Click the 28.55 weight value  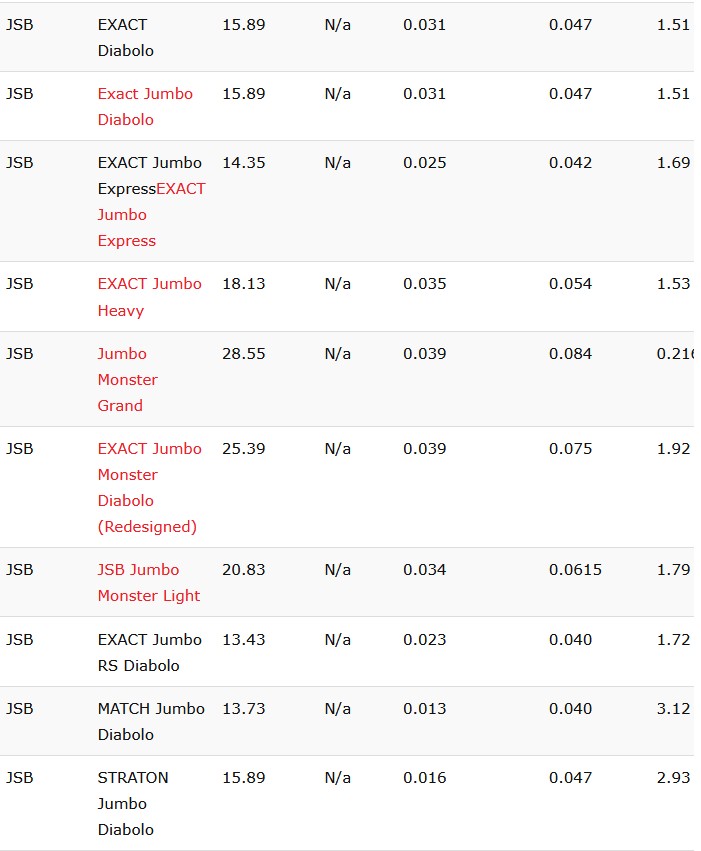244,354
